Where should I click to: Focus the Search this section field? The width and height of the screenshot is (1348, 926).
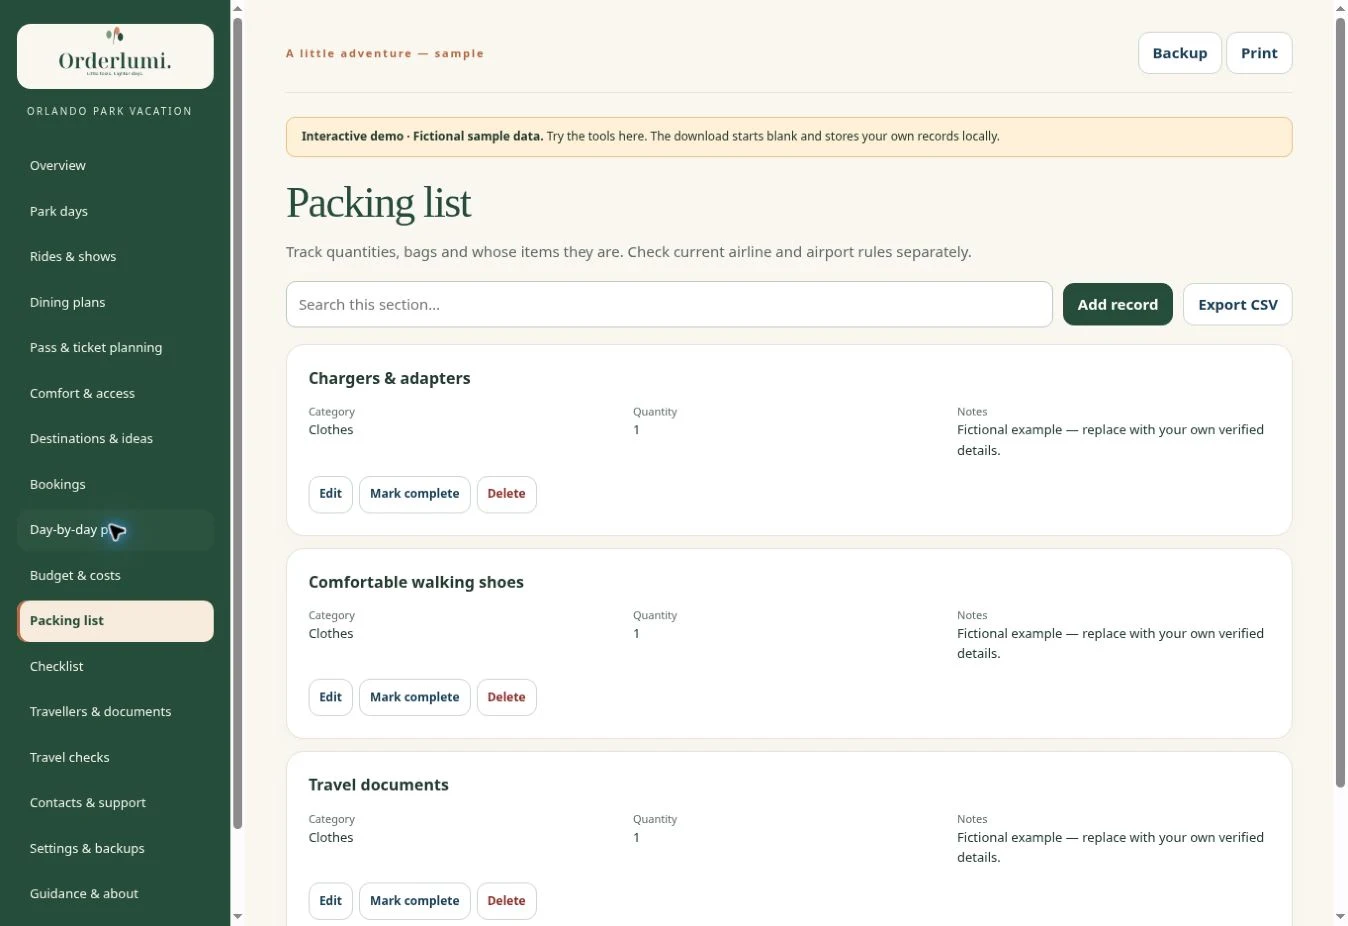tap(669, 304)
